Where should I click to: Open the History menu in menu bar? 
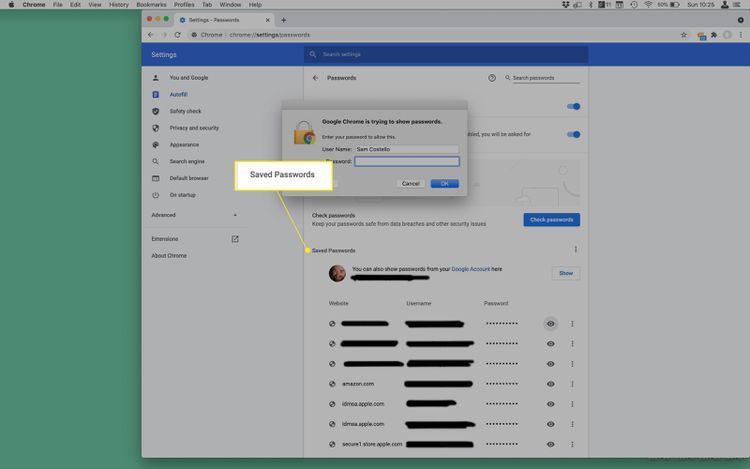tap(118, 5)
